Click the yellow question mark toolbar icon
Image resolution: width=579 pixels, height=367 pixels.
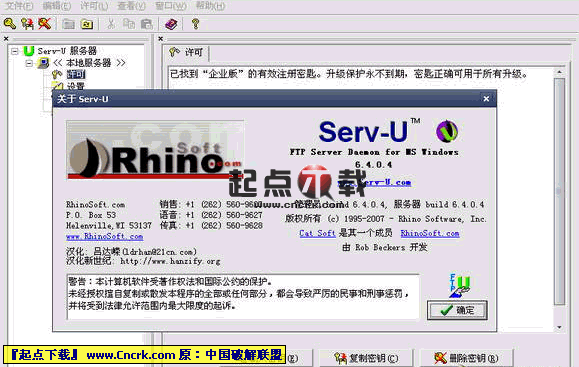point(195,24)
